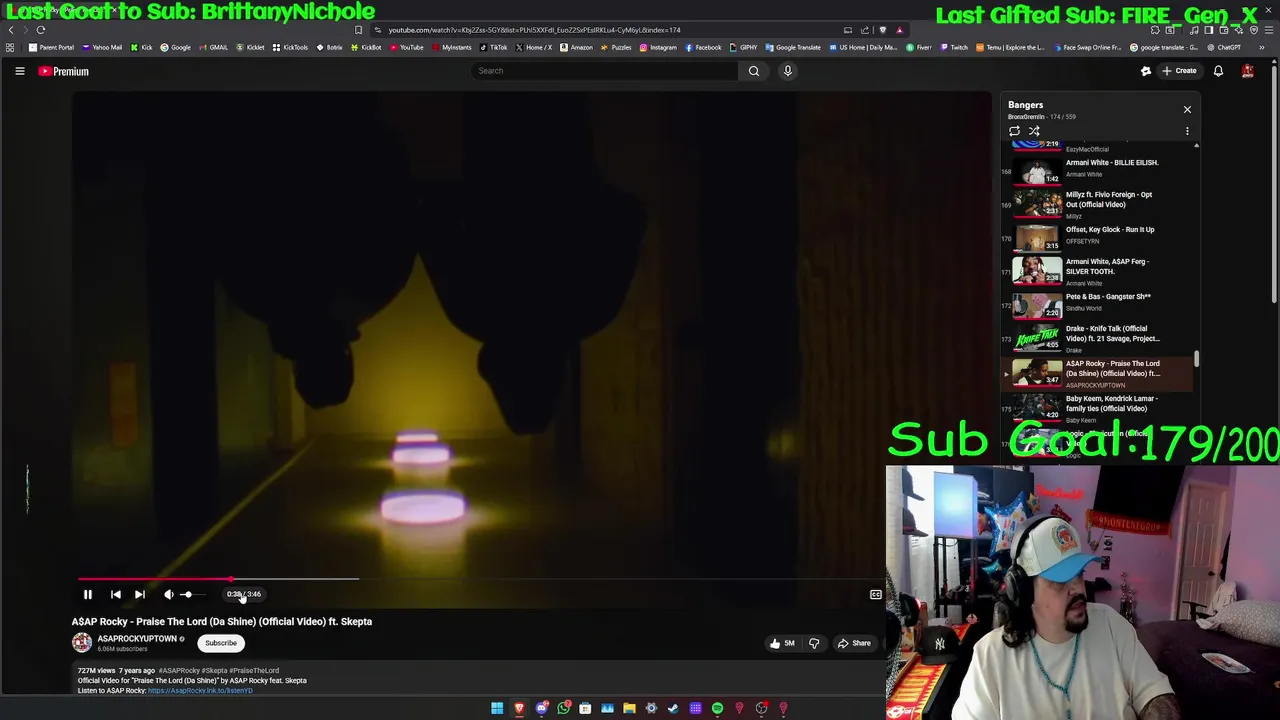The height and width of the screenshot is (720, 1280).
Task: Mute the video volume speaker icon
Action: coord(168,594)
